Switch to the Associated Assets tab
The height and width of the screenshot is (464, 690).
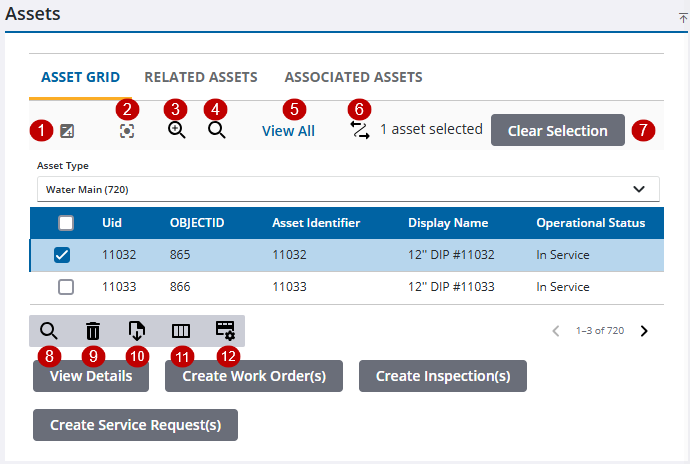pyautogui.click(x=353, y=77)
